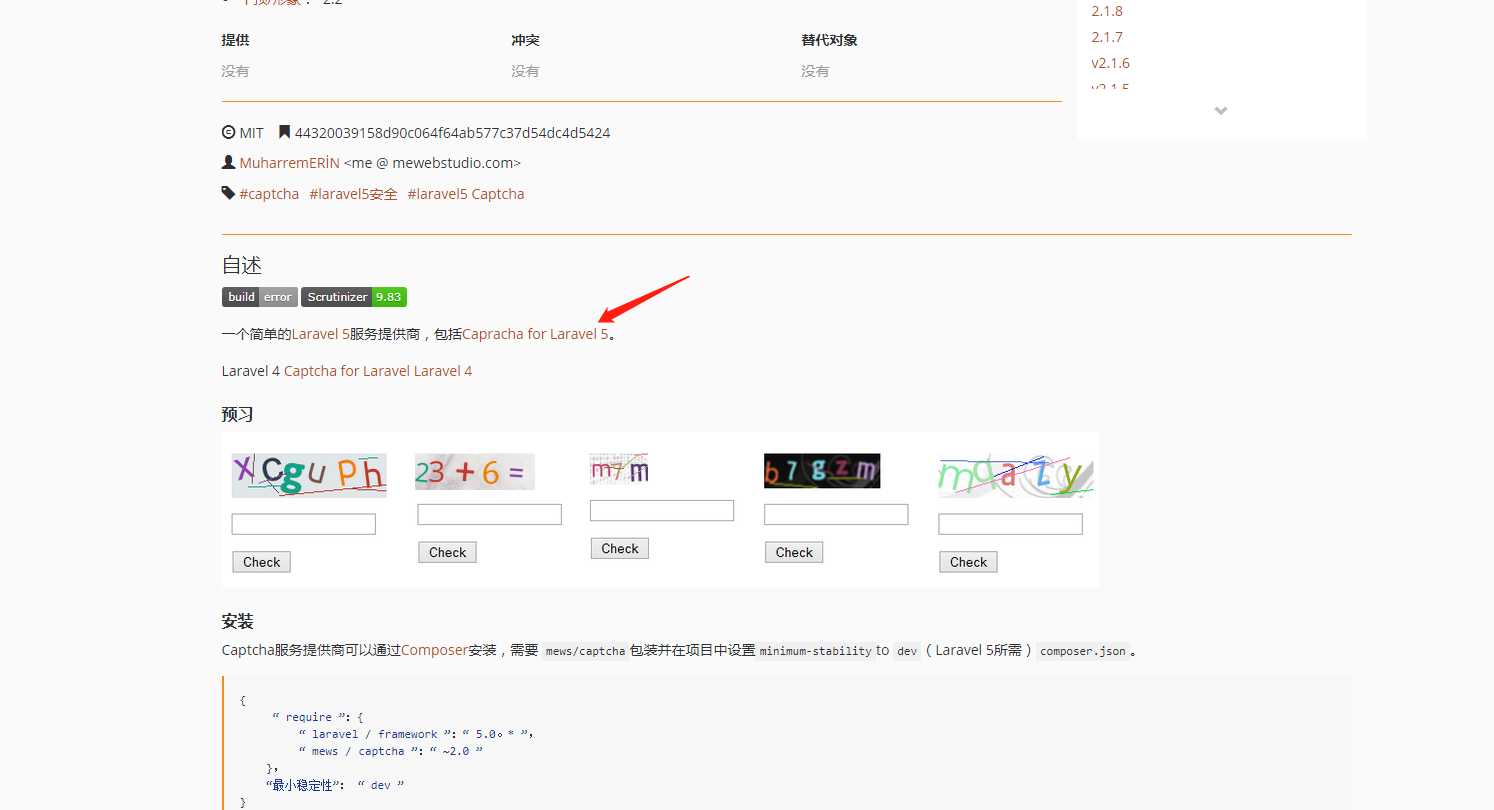Focus input field under mdazy captcha
This screenshot has width=1494, height=810.
pos(1010,524)
